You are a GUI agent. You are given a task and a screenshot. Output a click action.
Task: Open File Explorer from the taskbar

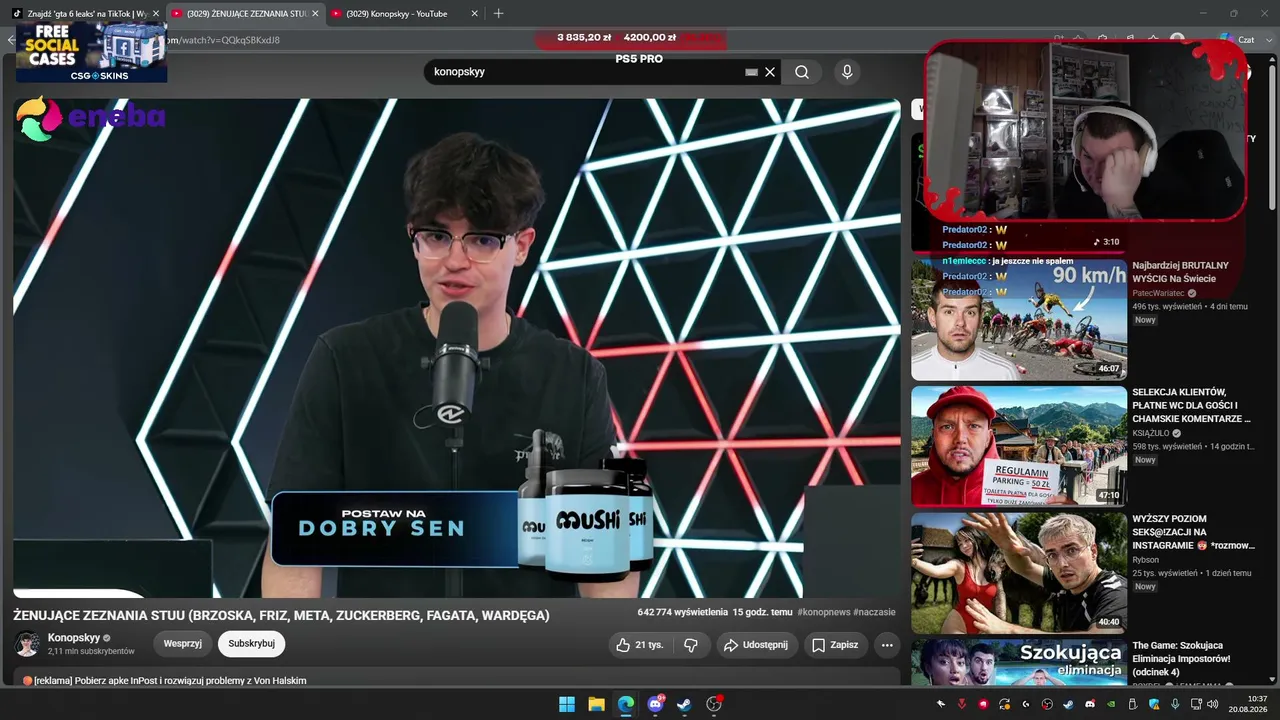[596, 704]
